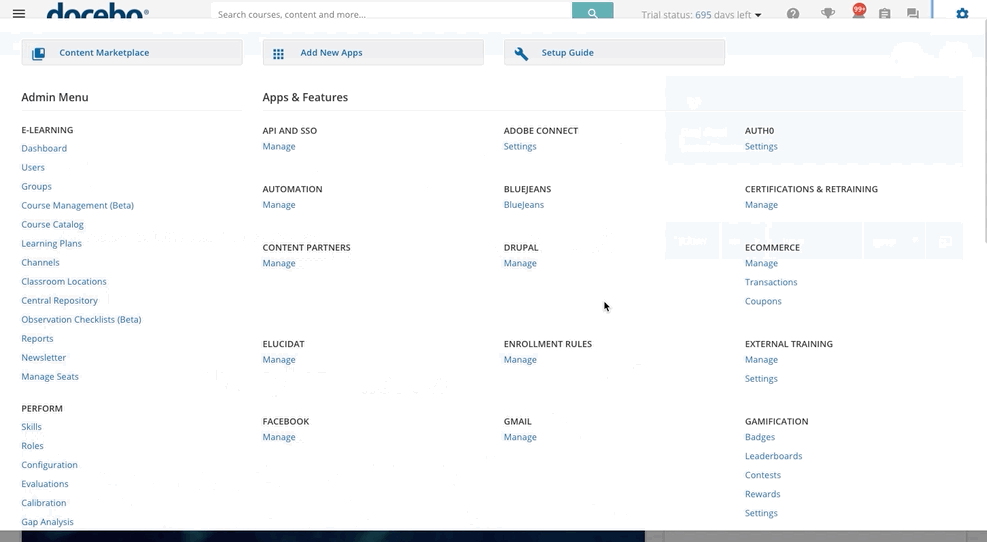Screen dimensions: 987x542
Task: Open Gamification Contests
Action: 763,475
